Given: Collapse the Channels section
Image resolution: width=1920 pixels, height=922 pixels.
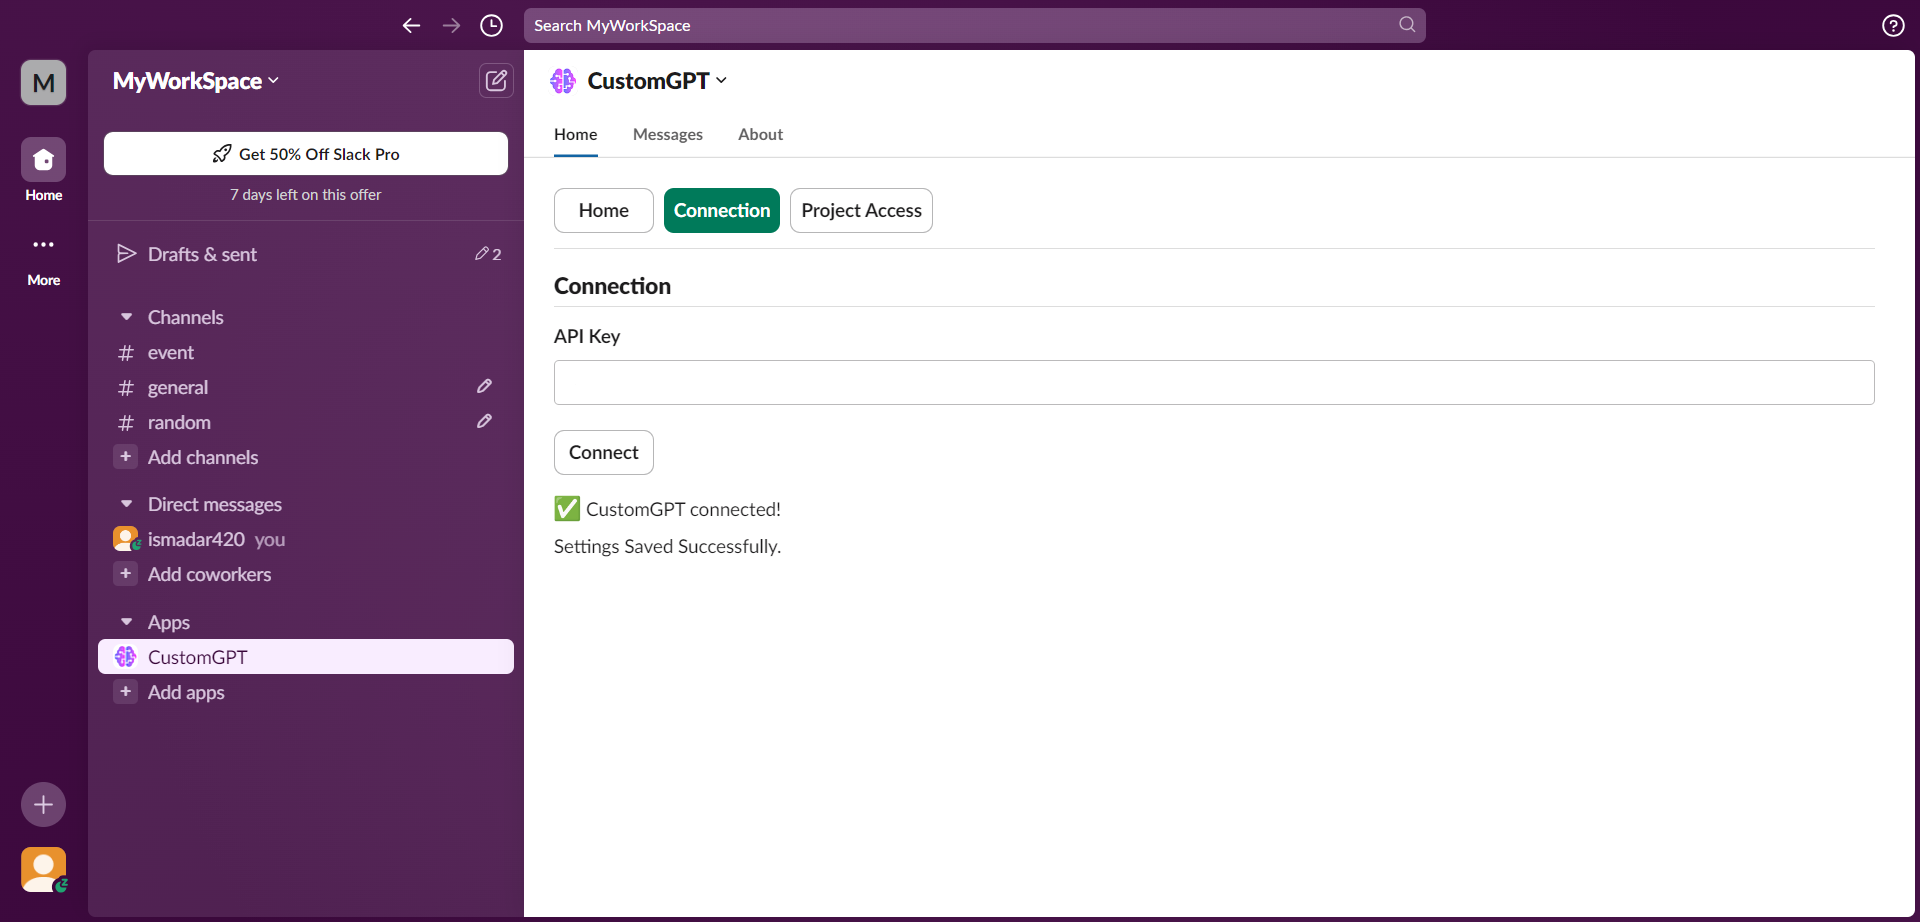Looking at the screenshot, I should pos(126,317).
